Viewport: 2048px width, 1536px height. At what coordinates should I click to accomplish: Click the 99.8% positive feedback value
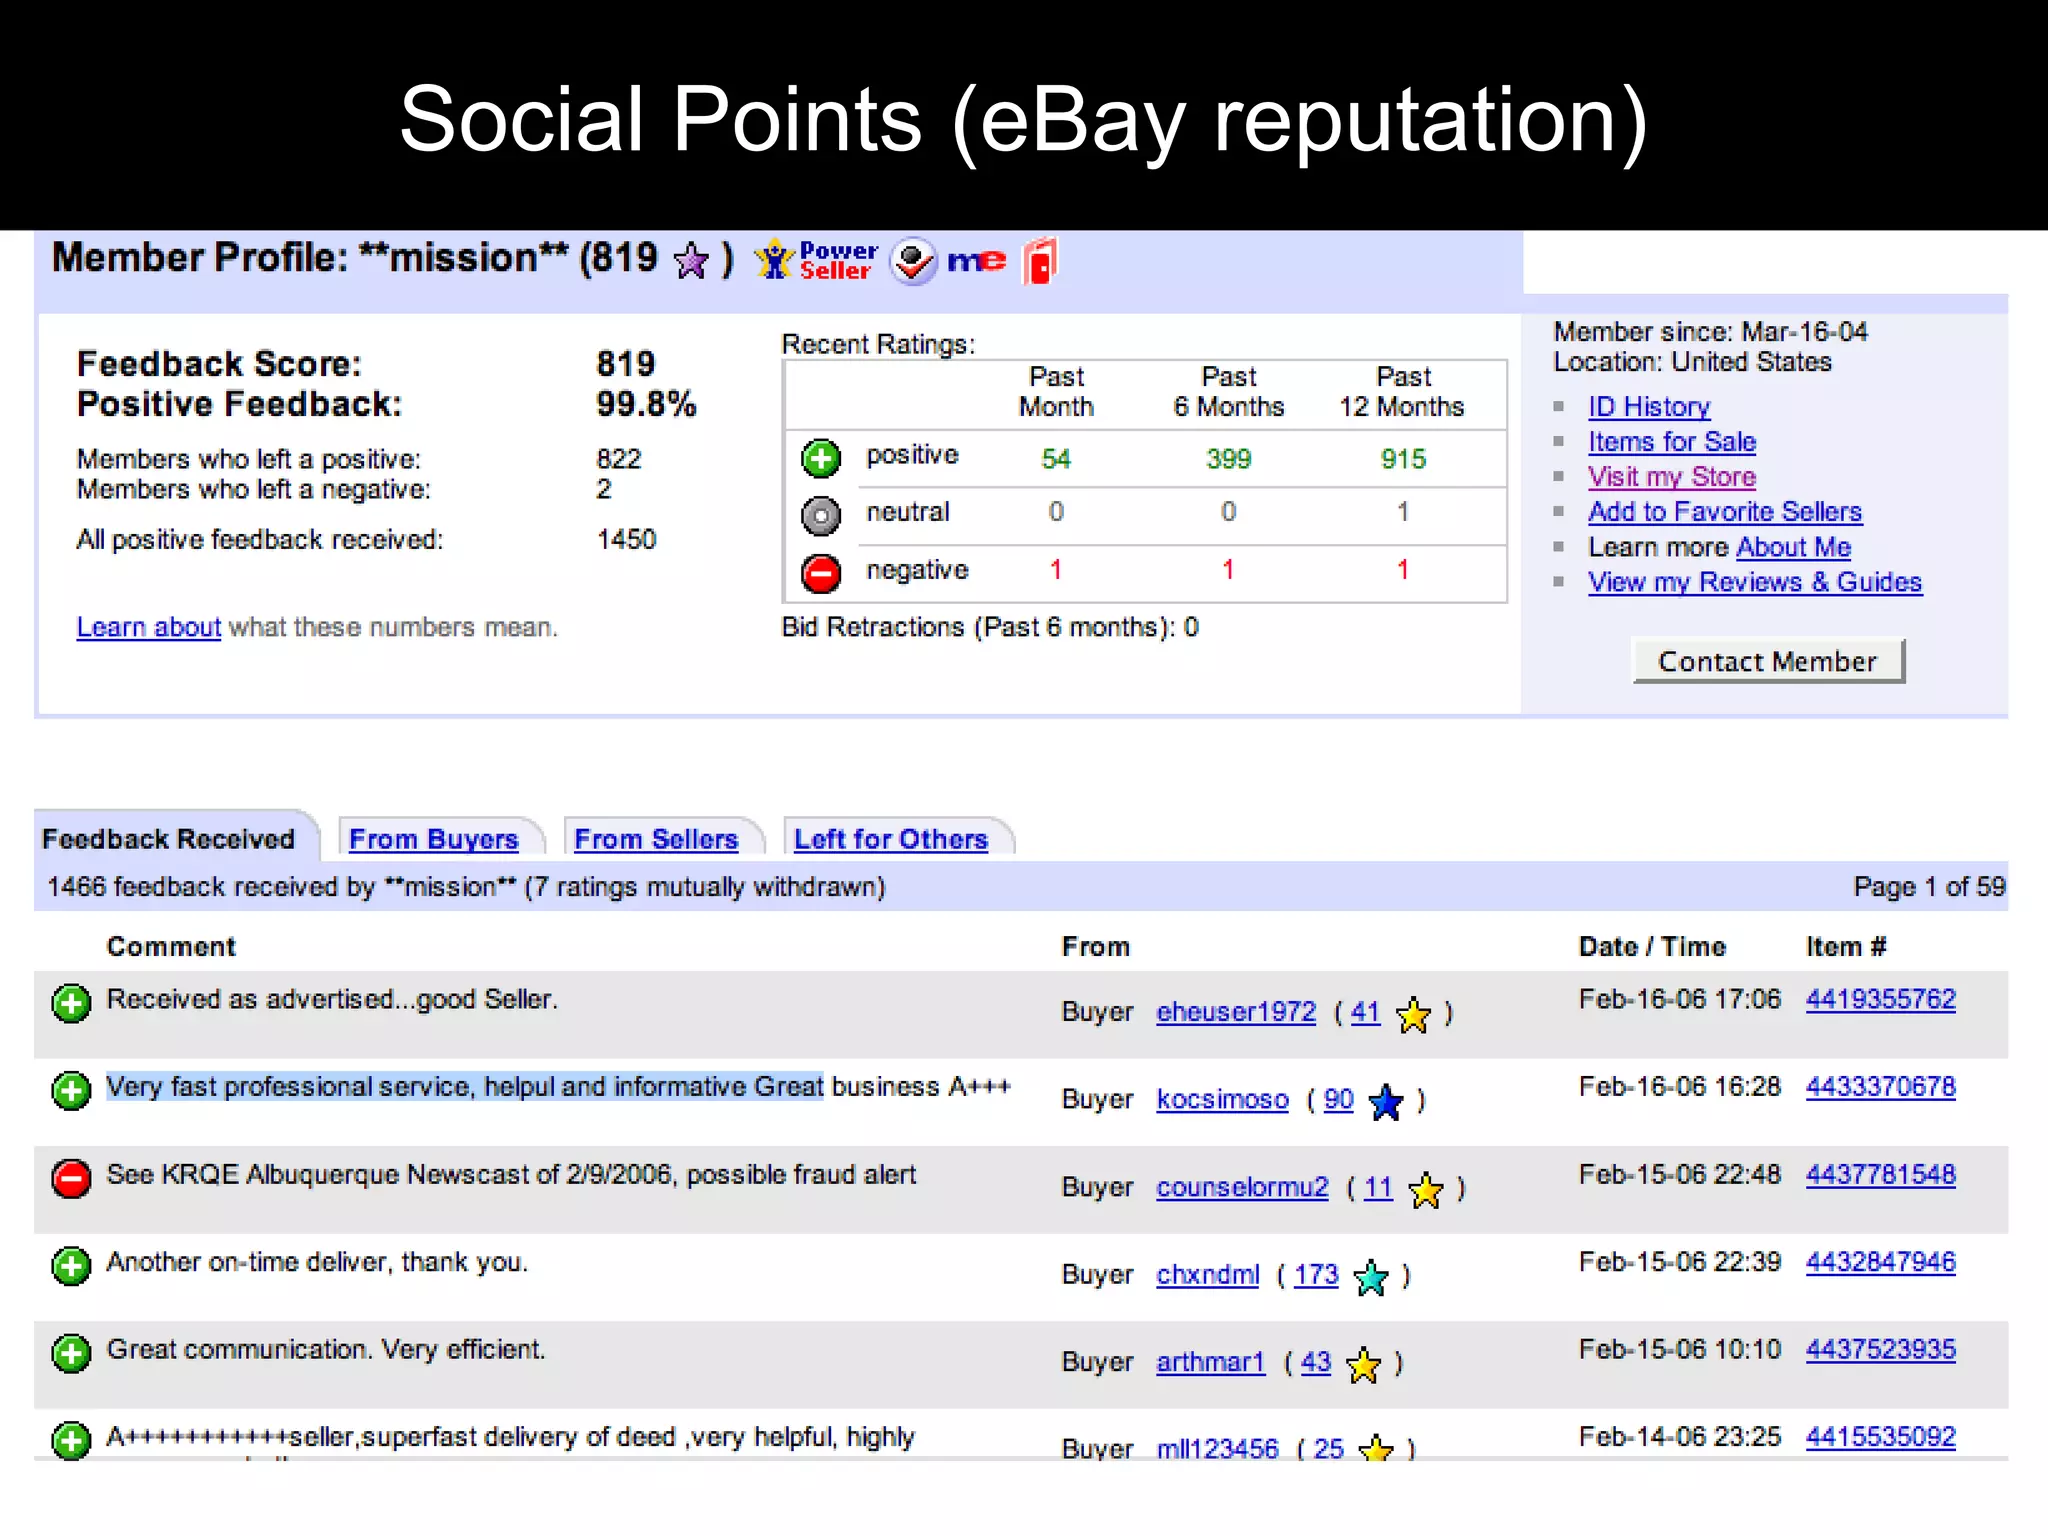coord(646,404)
